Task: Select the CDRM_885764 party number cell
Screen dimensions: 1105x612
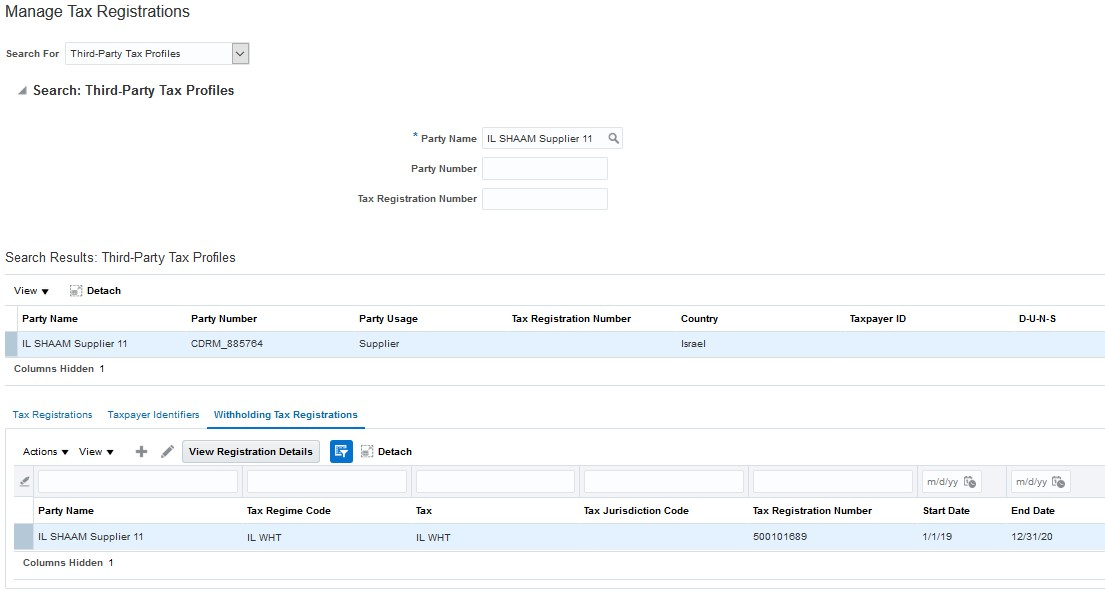Action: pos(227,344)
